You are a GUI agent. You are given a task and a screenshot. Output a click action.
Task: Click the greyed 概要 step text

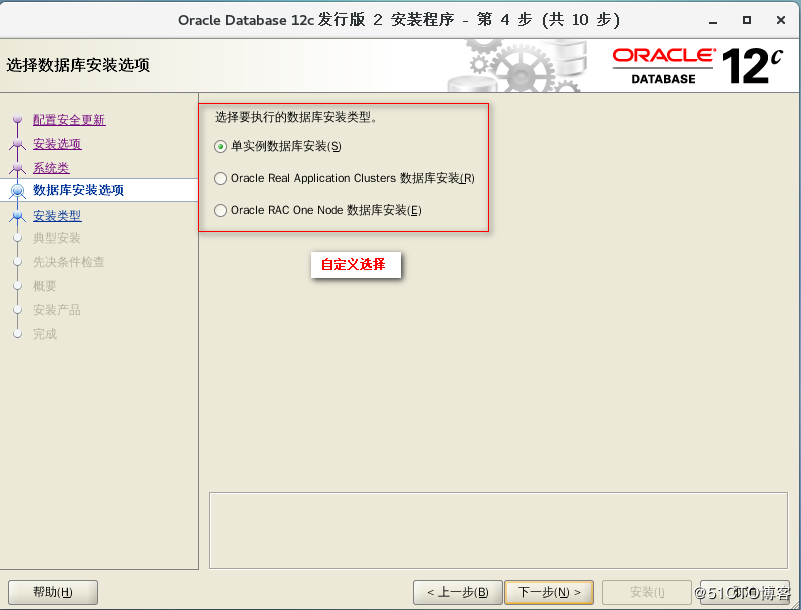click(44, 286)
